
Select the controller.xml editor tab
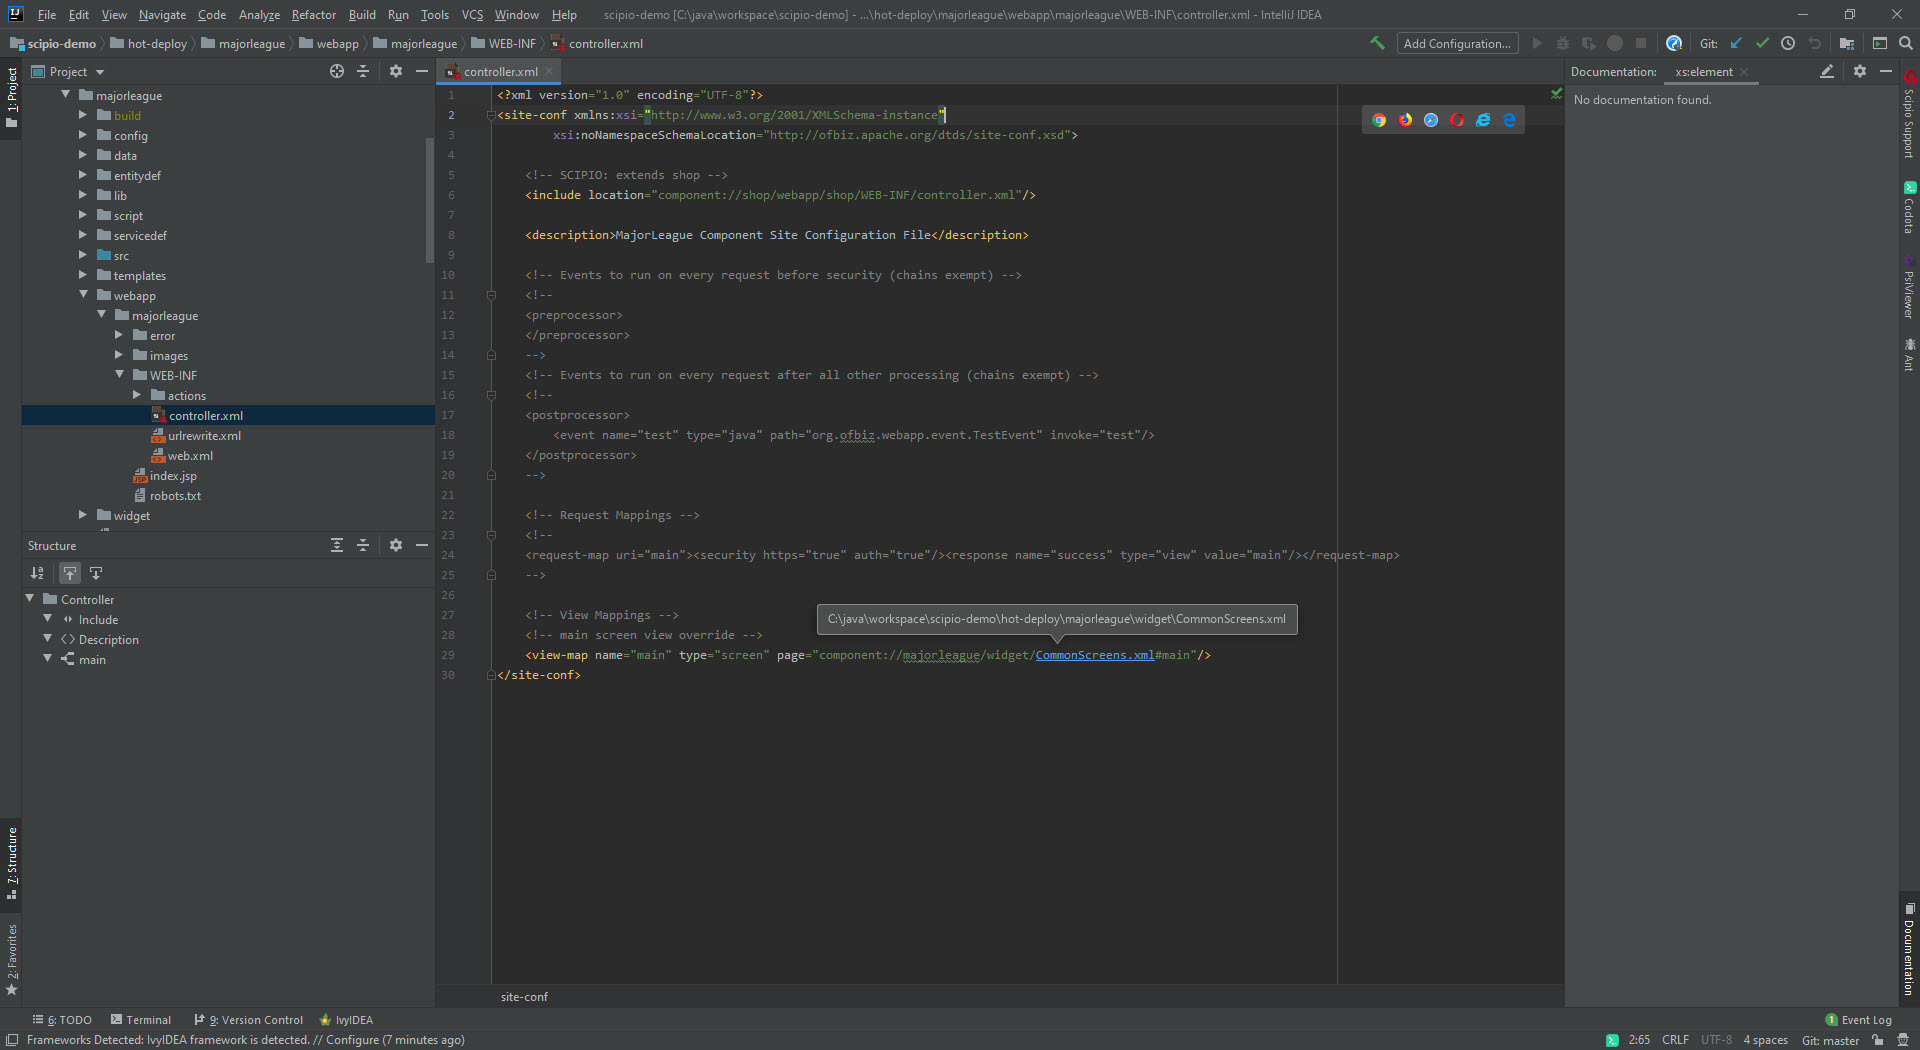point(500,71)
